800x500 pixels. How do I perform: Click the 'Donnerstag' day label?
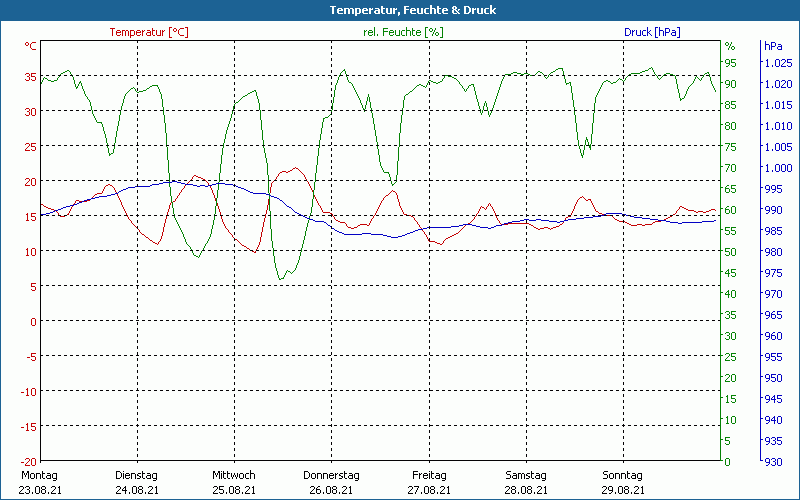point(331,475)
